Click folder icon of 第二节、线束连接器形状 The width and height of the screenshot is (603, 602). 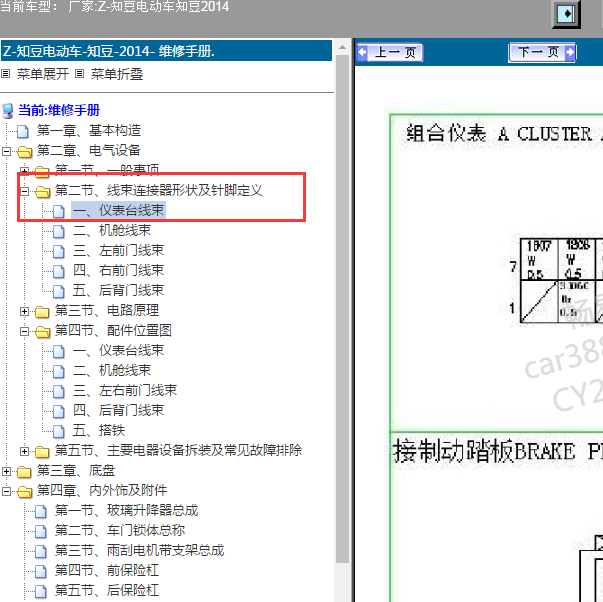(x=42, y=191)
